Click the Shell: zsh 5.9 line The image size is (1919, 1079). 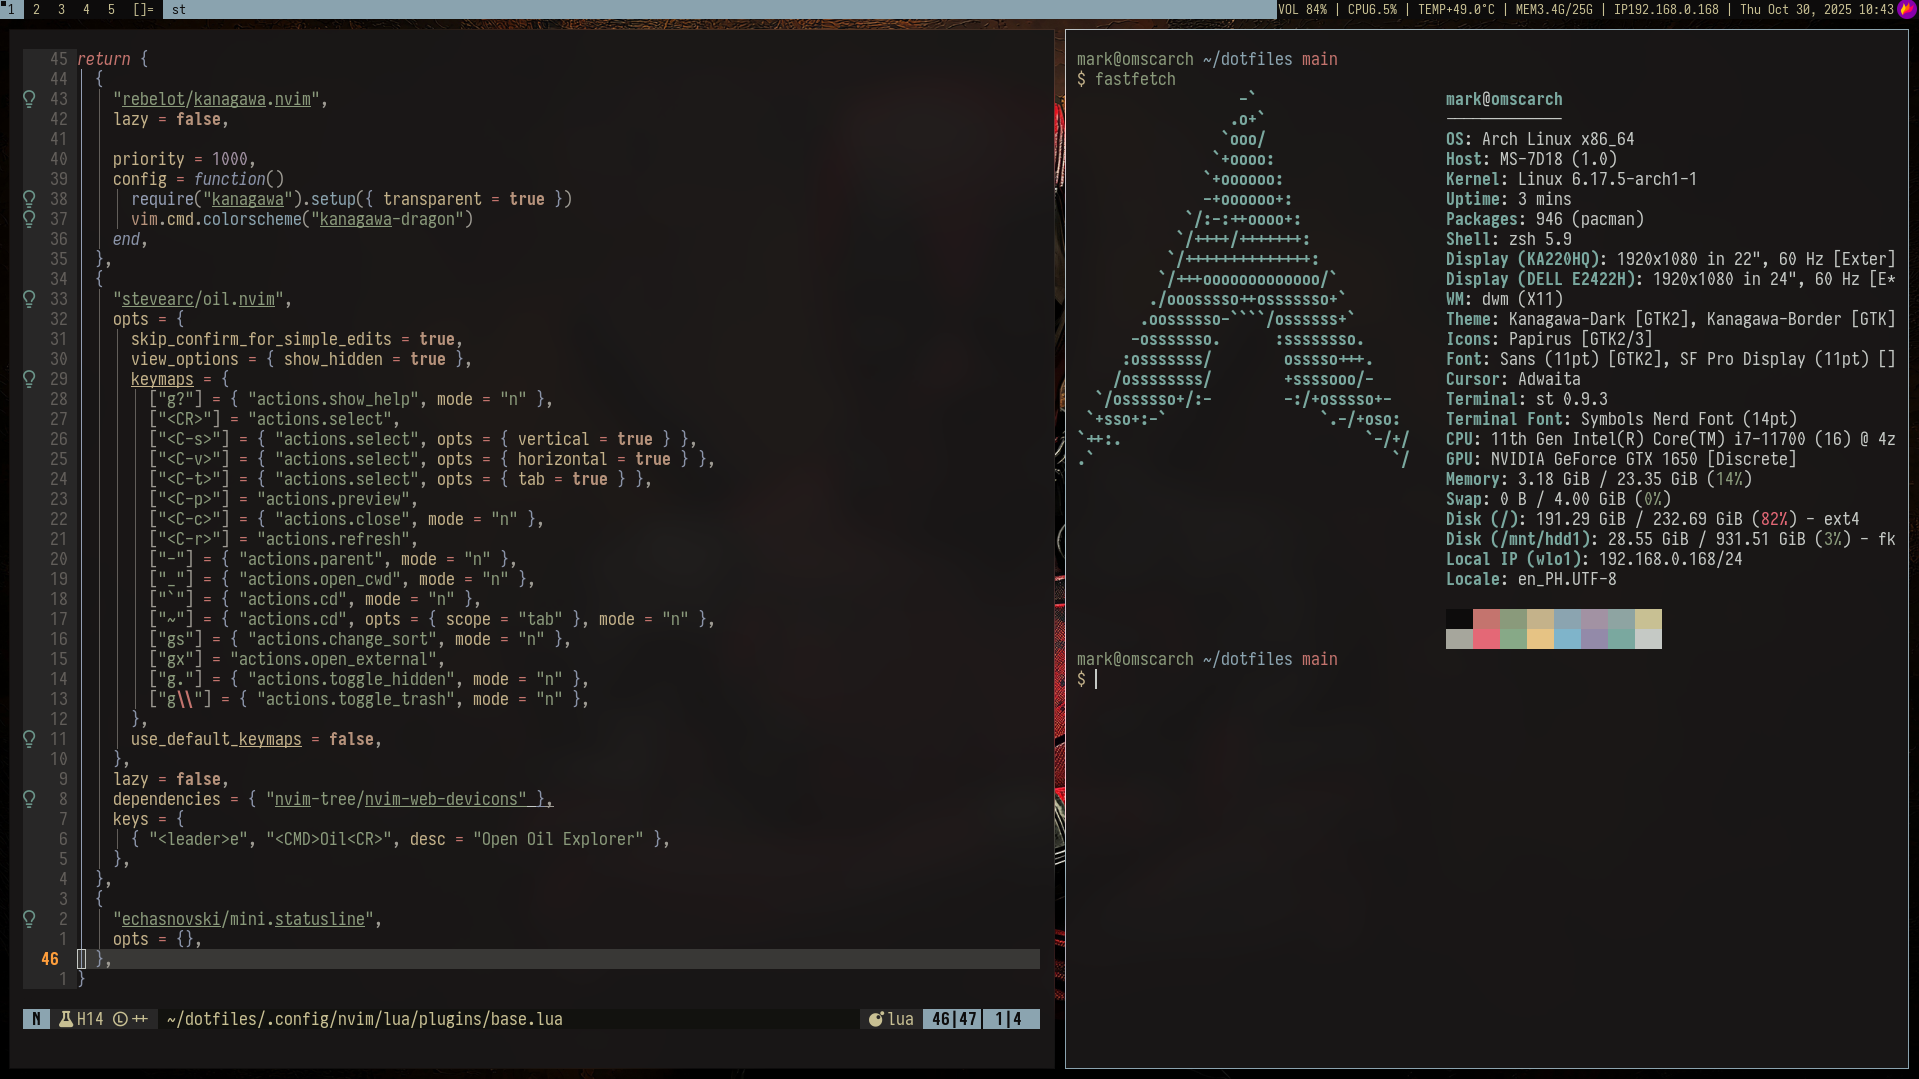pyautogui.click(x=1508, y=239)
